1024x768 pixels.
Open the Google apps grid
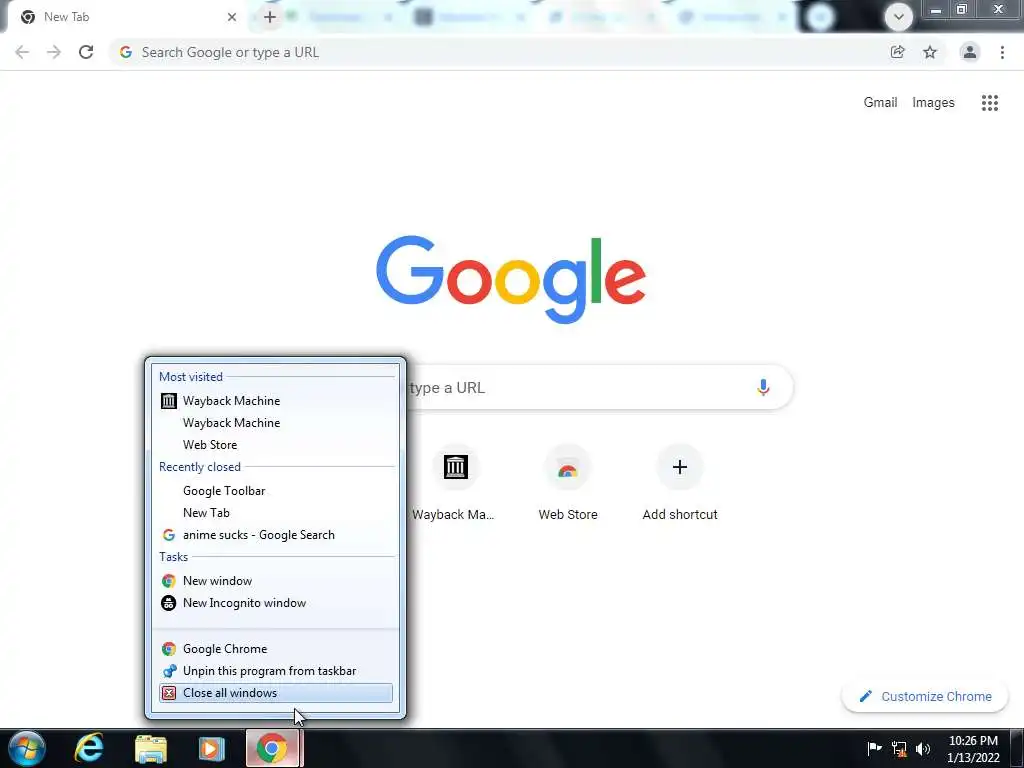(x=989, y=103)
